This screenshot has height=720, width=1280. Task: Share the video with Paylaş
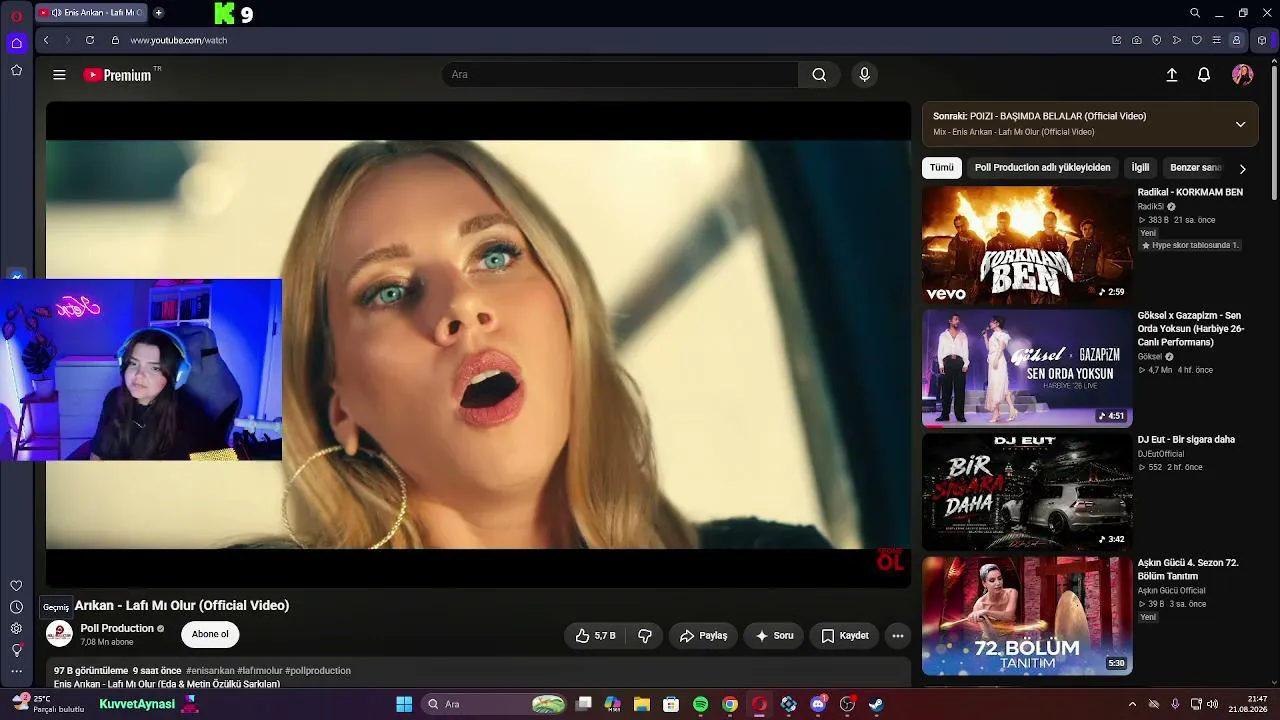[703, 636]
